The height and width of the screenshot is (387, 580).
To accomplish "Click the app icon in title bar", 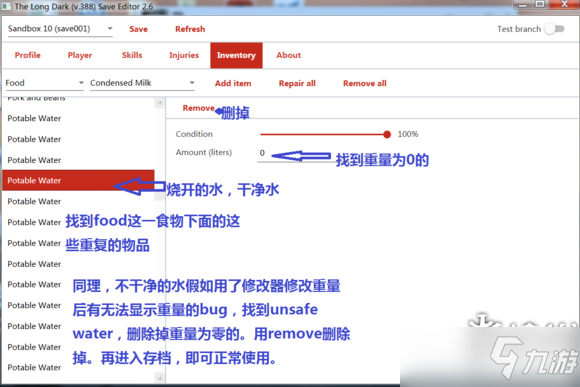I will (7, 6).
